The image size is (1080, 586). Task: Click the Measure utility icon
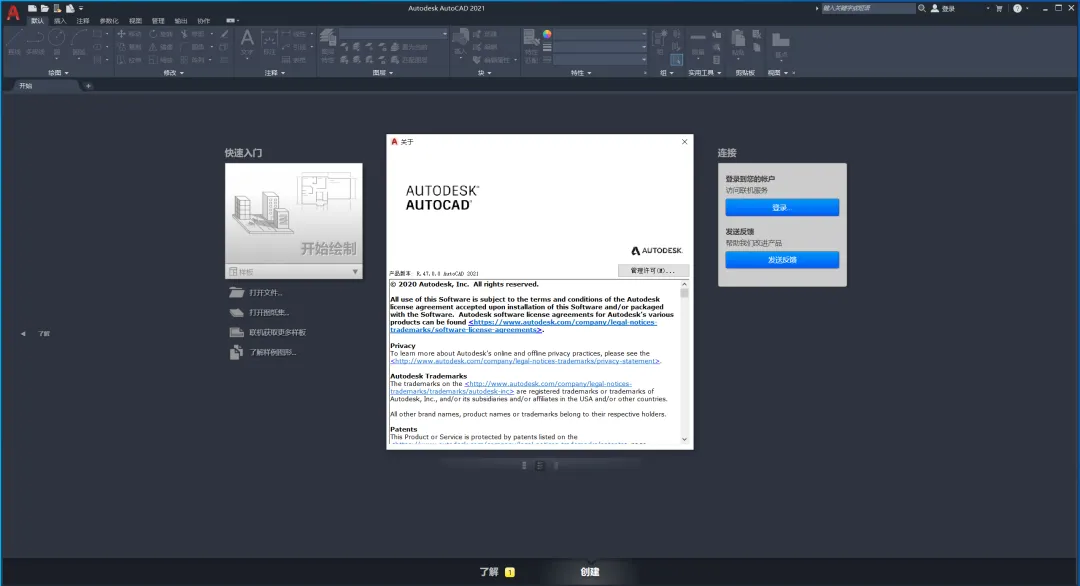click(698, 43)
